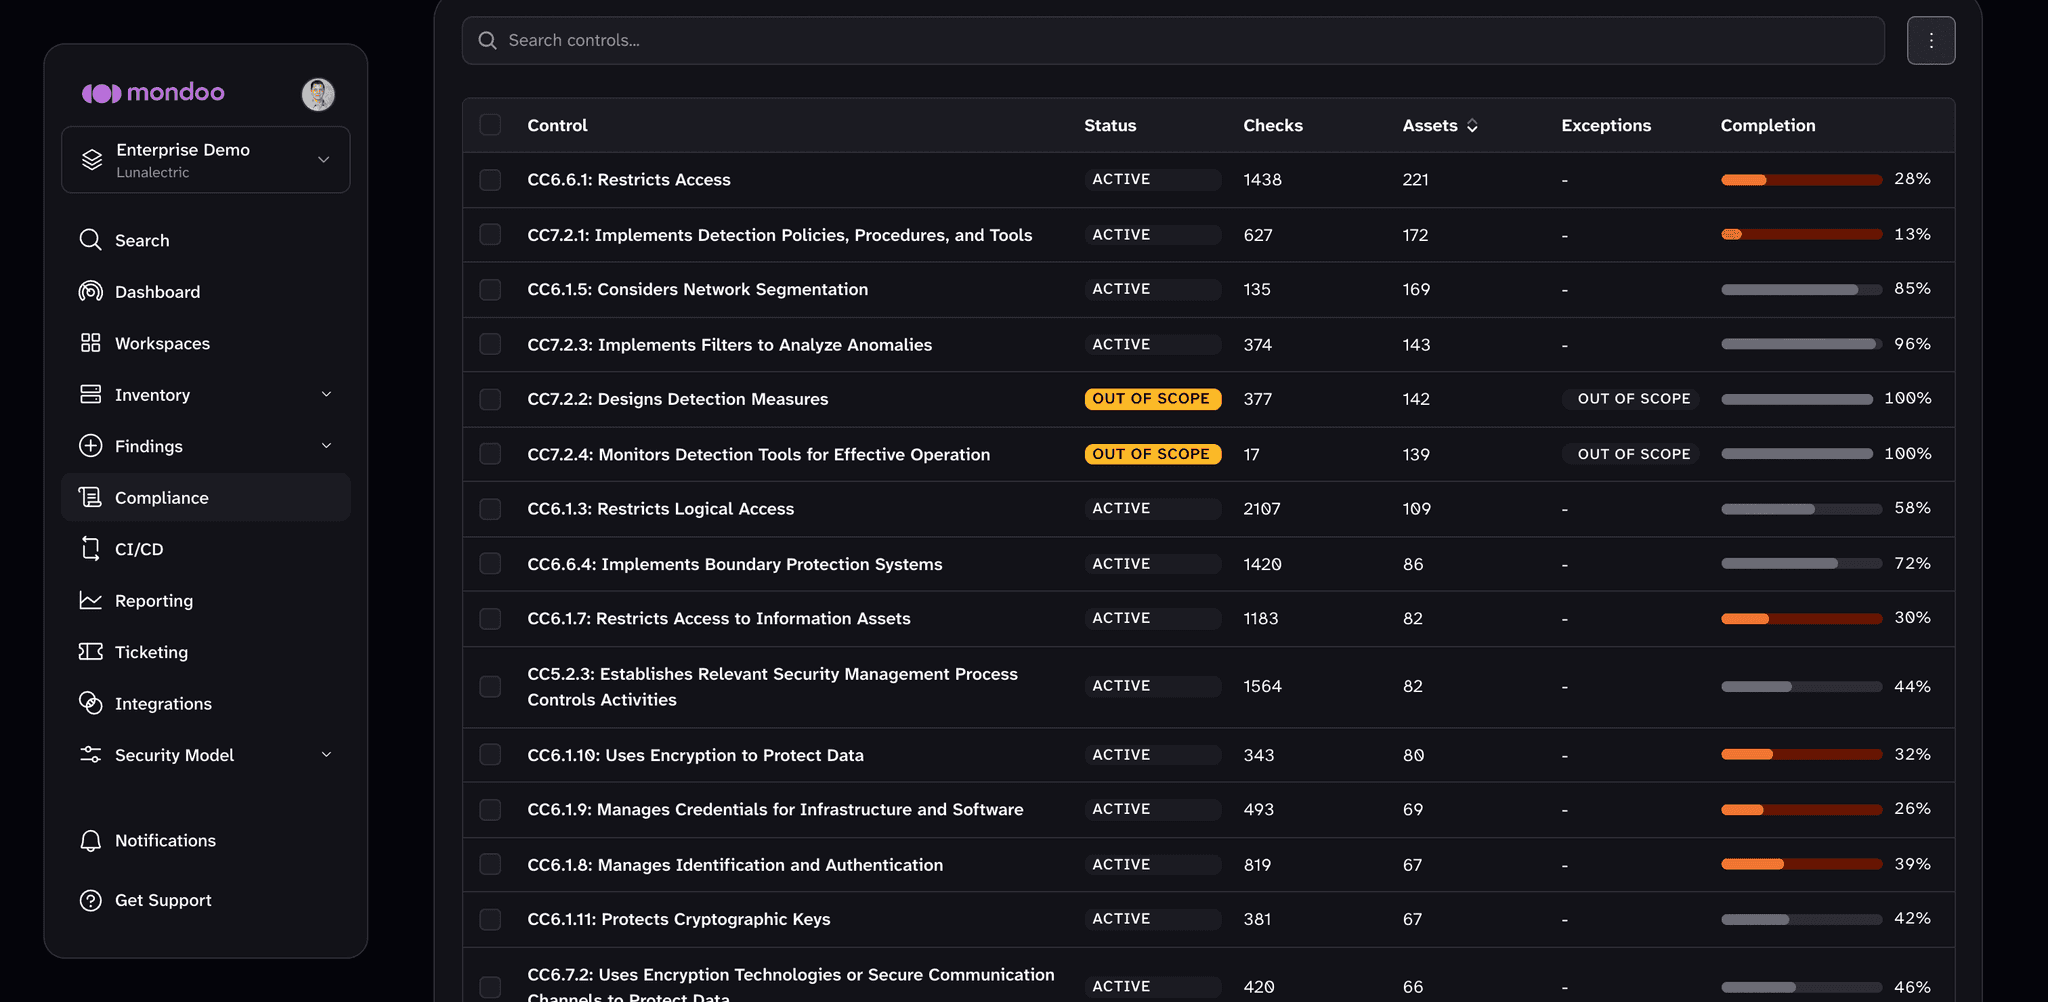Select the CC6.1.3 Restricts Logical Access checkbox
The height and width of the screenshot is (1002, 2048).
click(x=490, y=509)
